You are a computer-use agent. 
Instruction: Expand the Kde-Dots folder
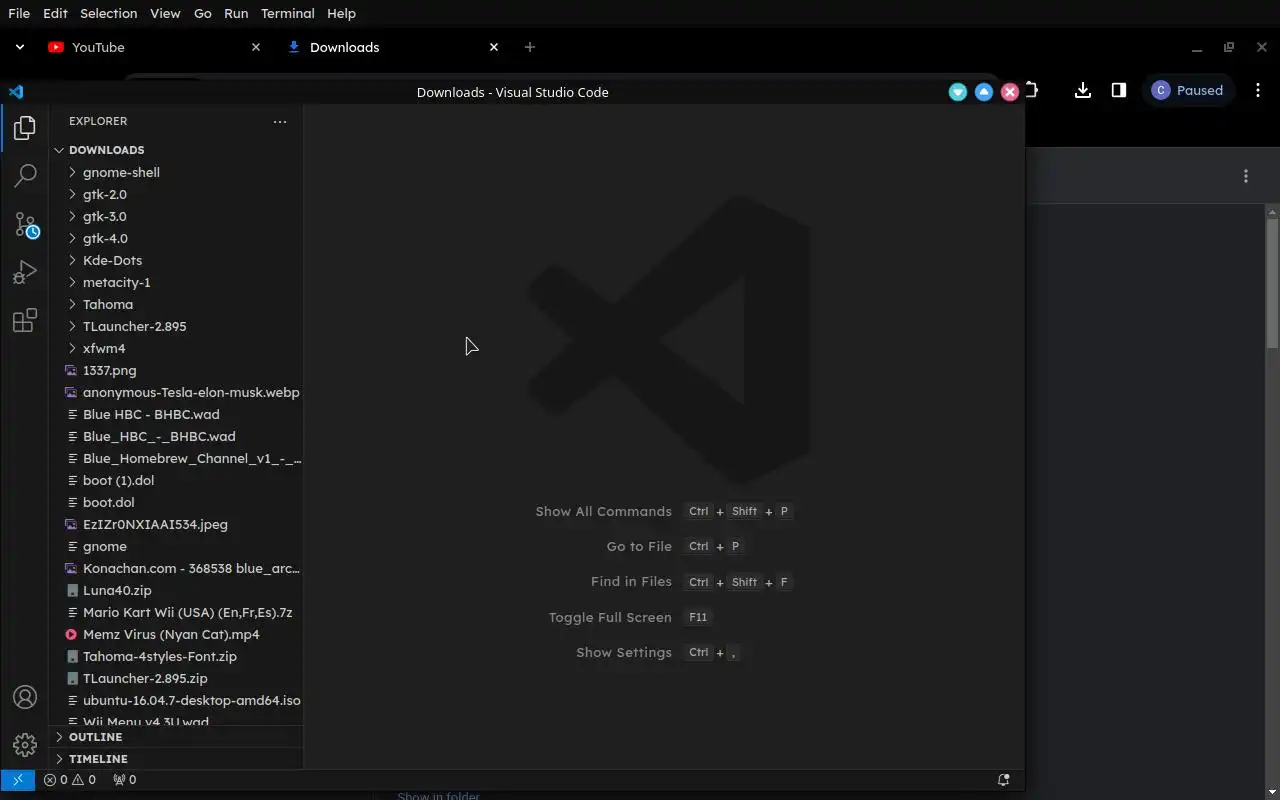point(176,260)
